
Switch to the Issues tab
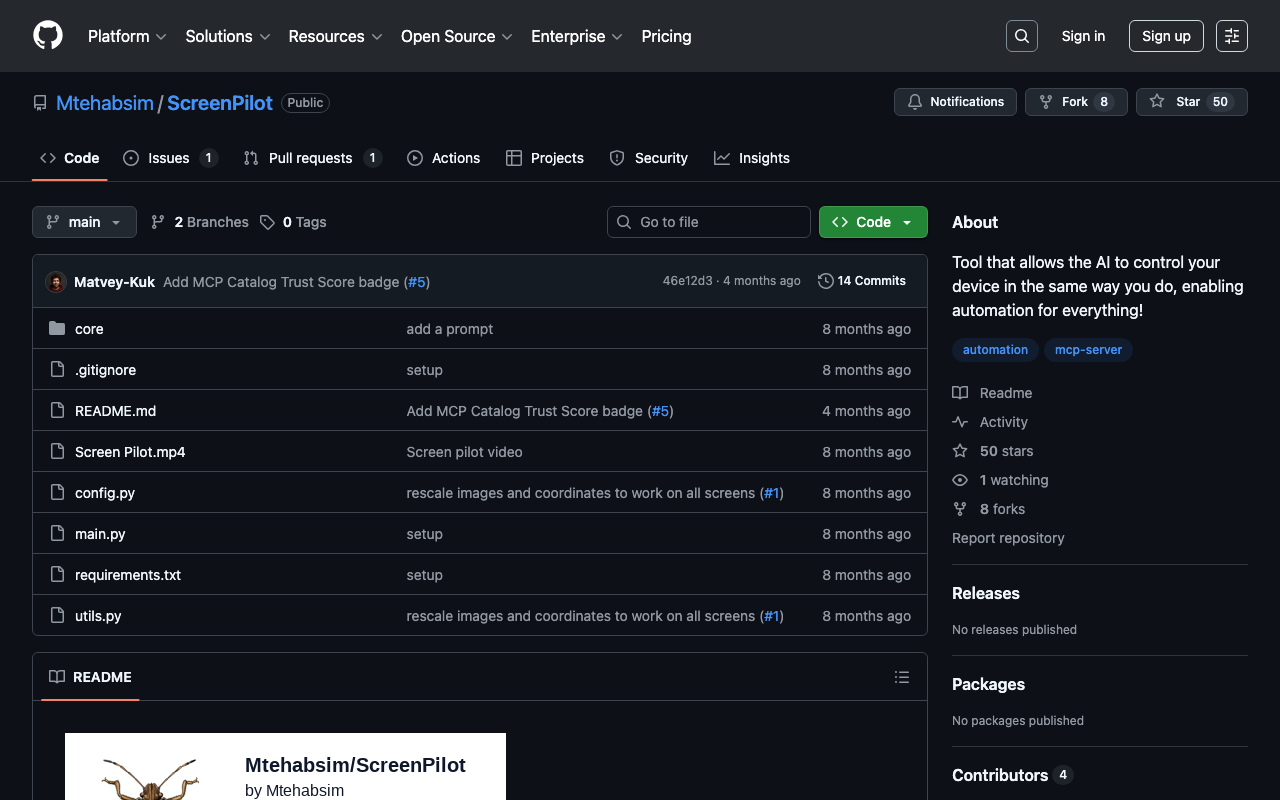169,158
